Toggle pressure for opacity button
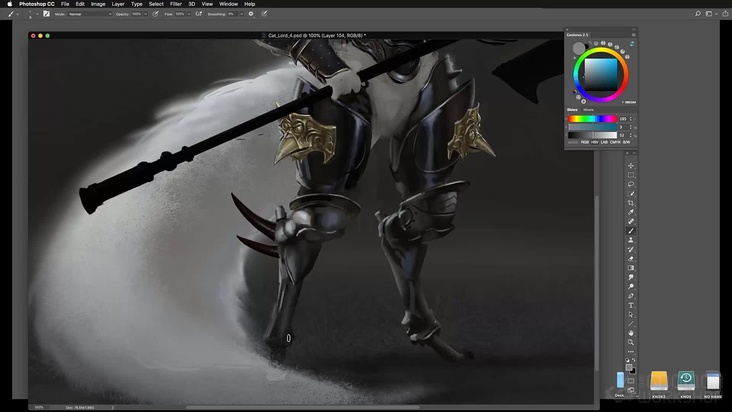This screenshot has width=732, height=412. (x=155, y=14)
